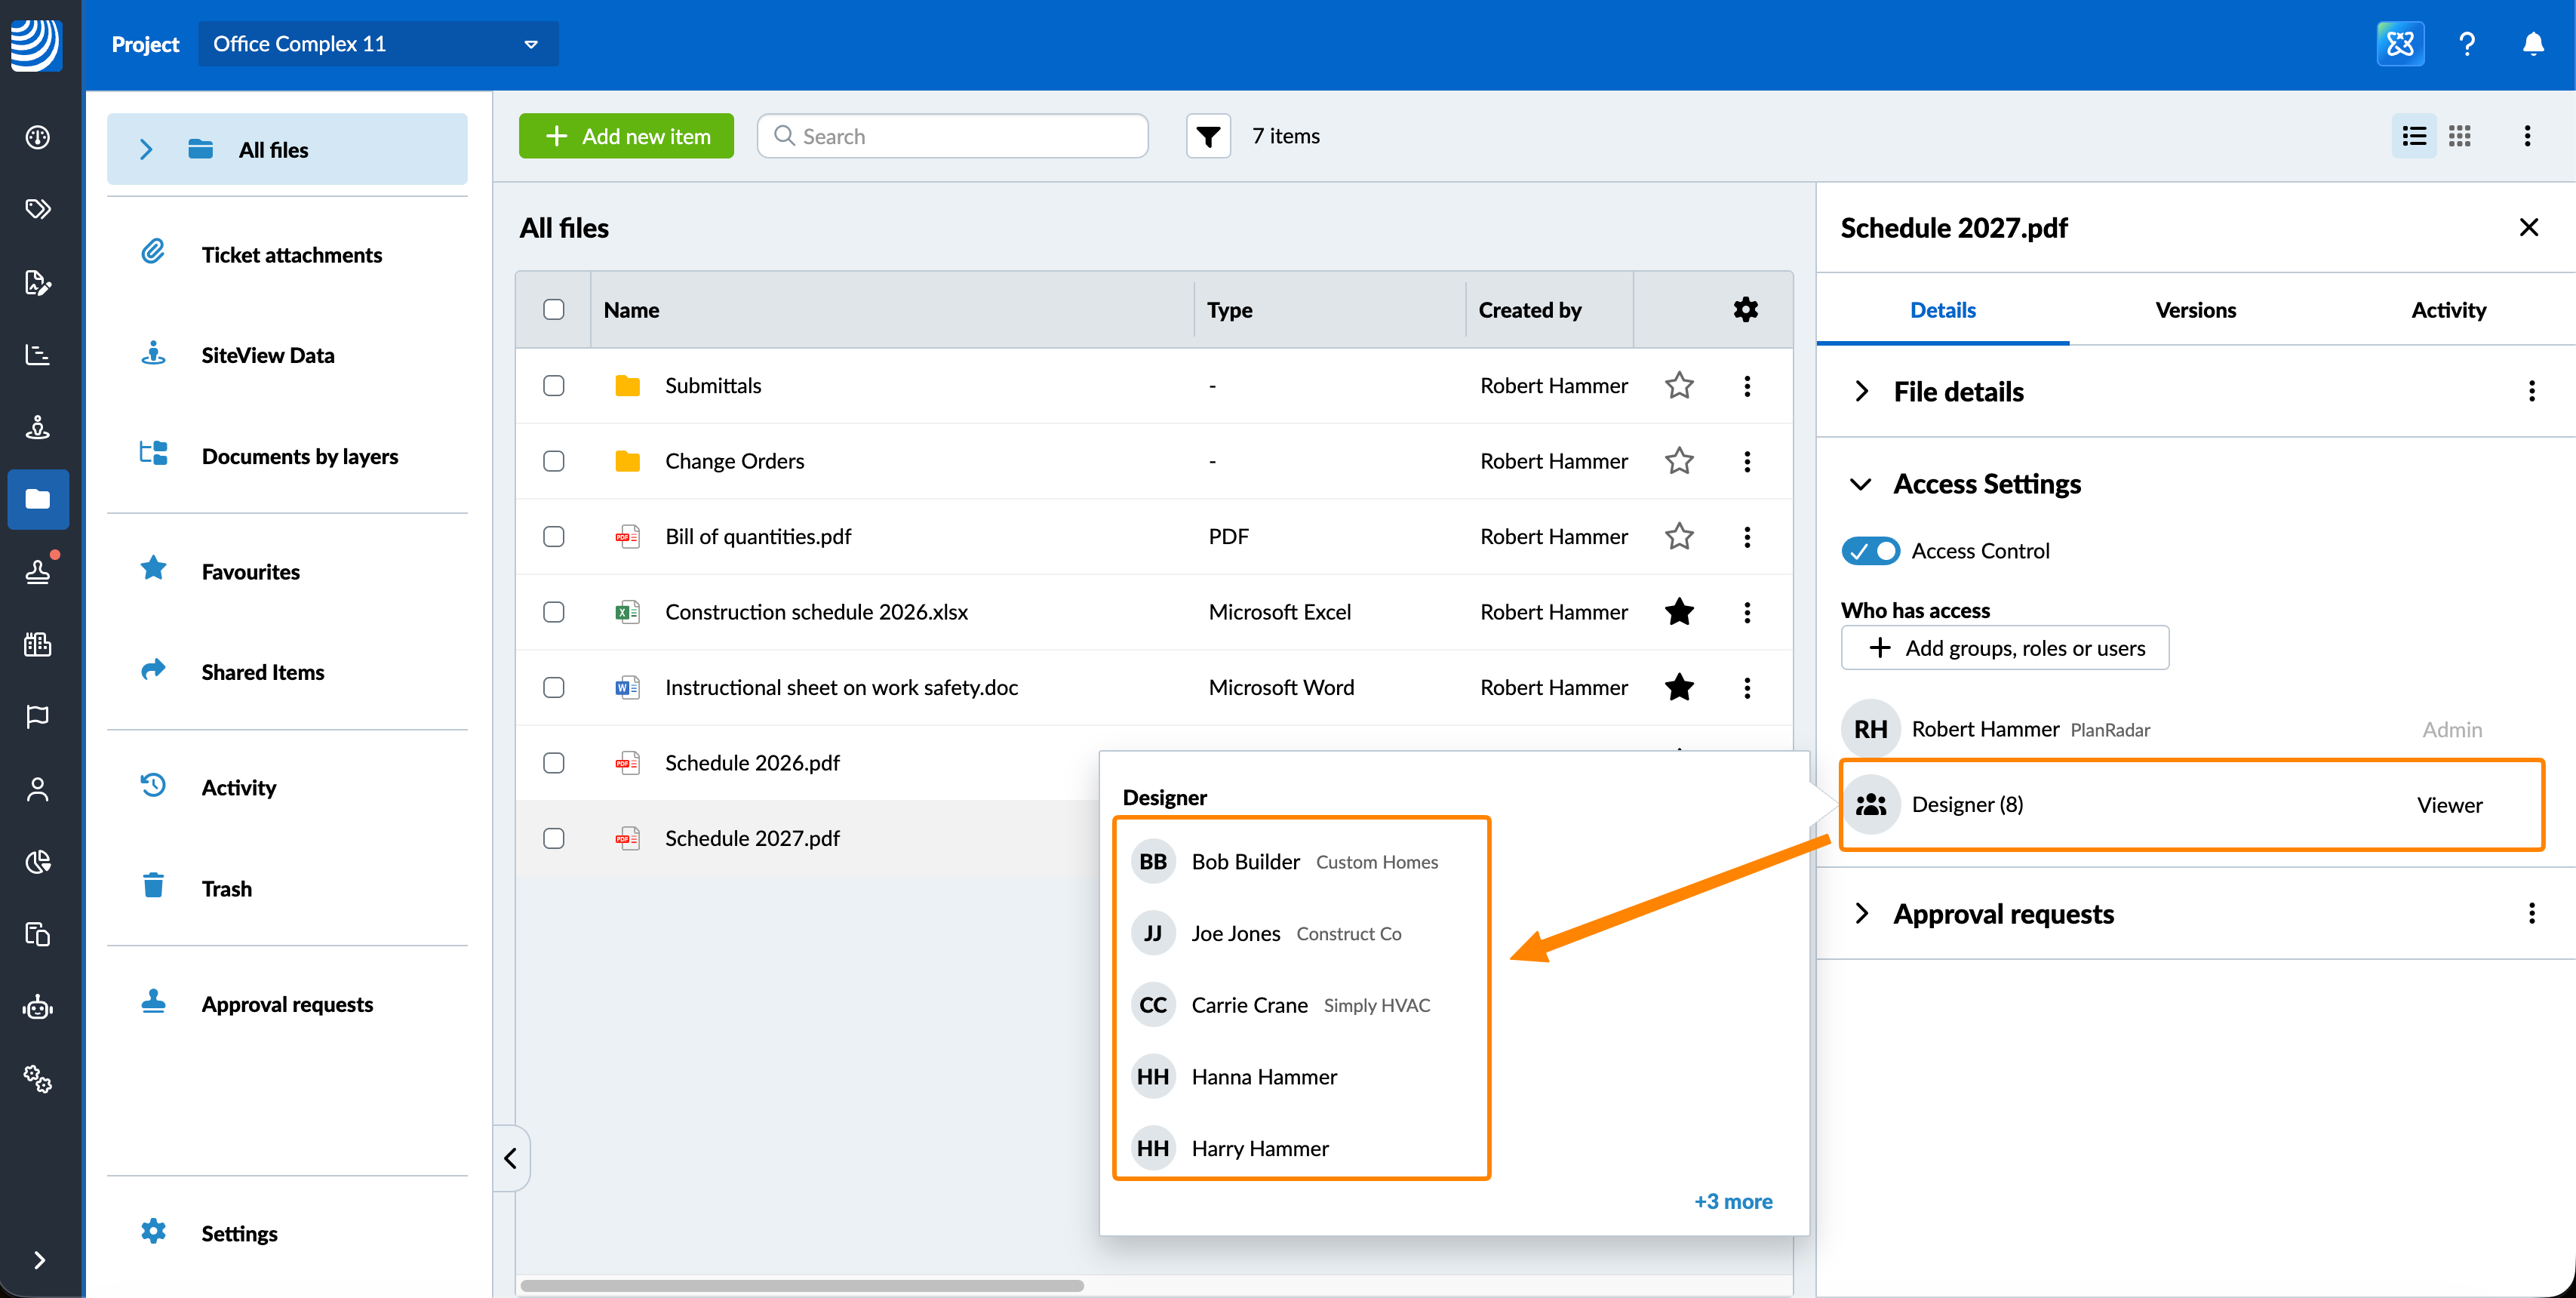
Task: Switch to the Versions tab
Action: pos(2196,310)
